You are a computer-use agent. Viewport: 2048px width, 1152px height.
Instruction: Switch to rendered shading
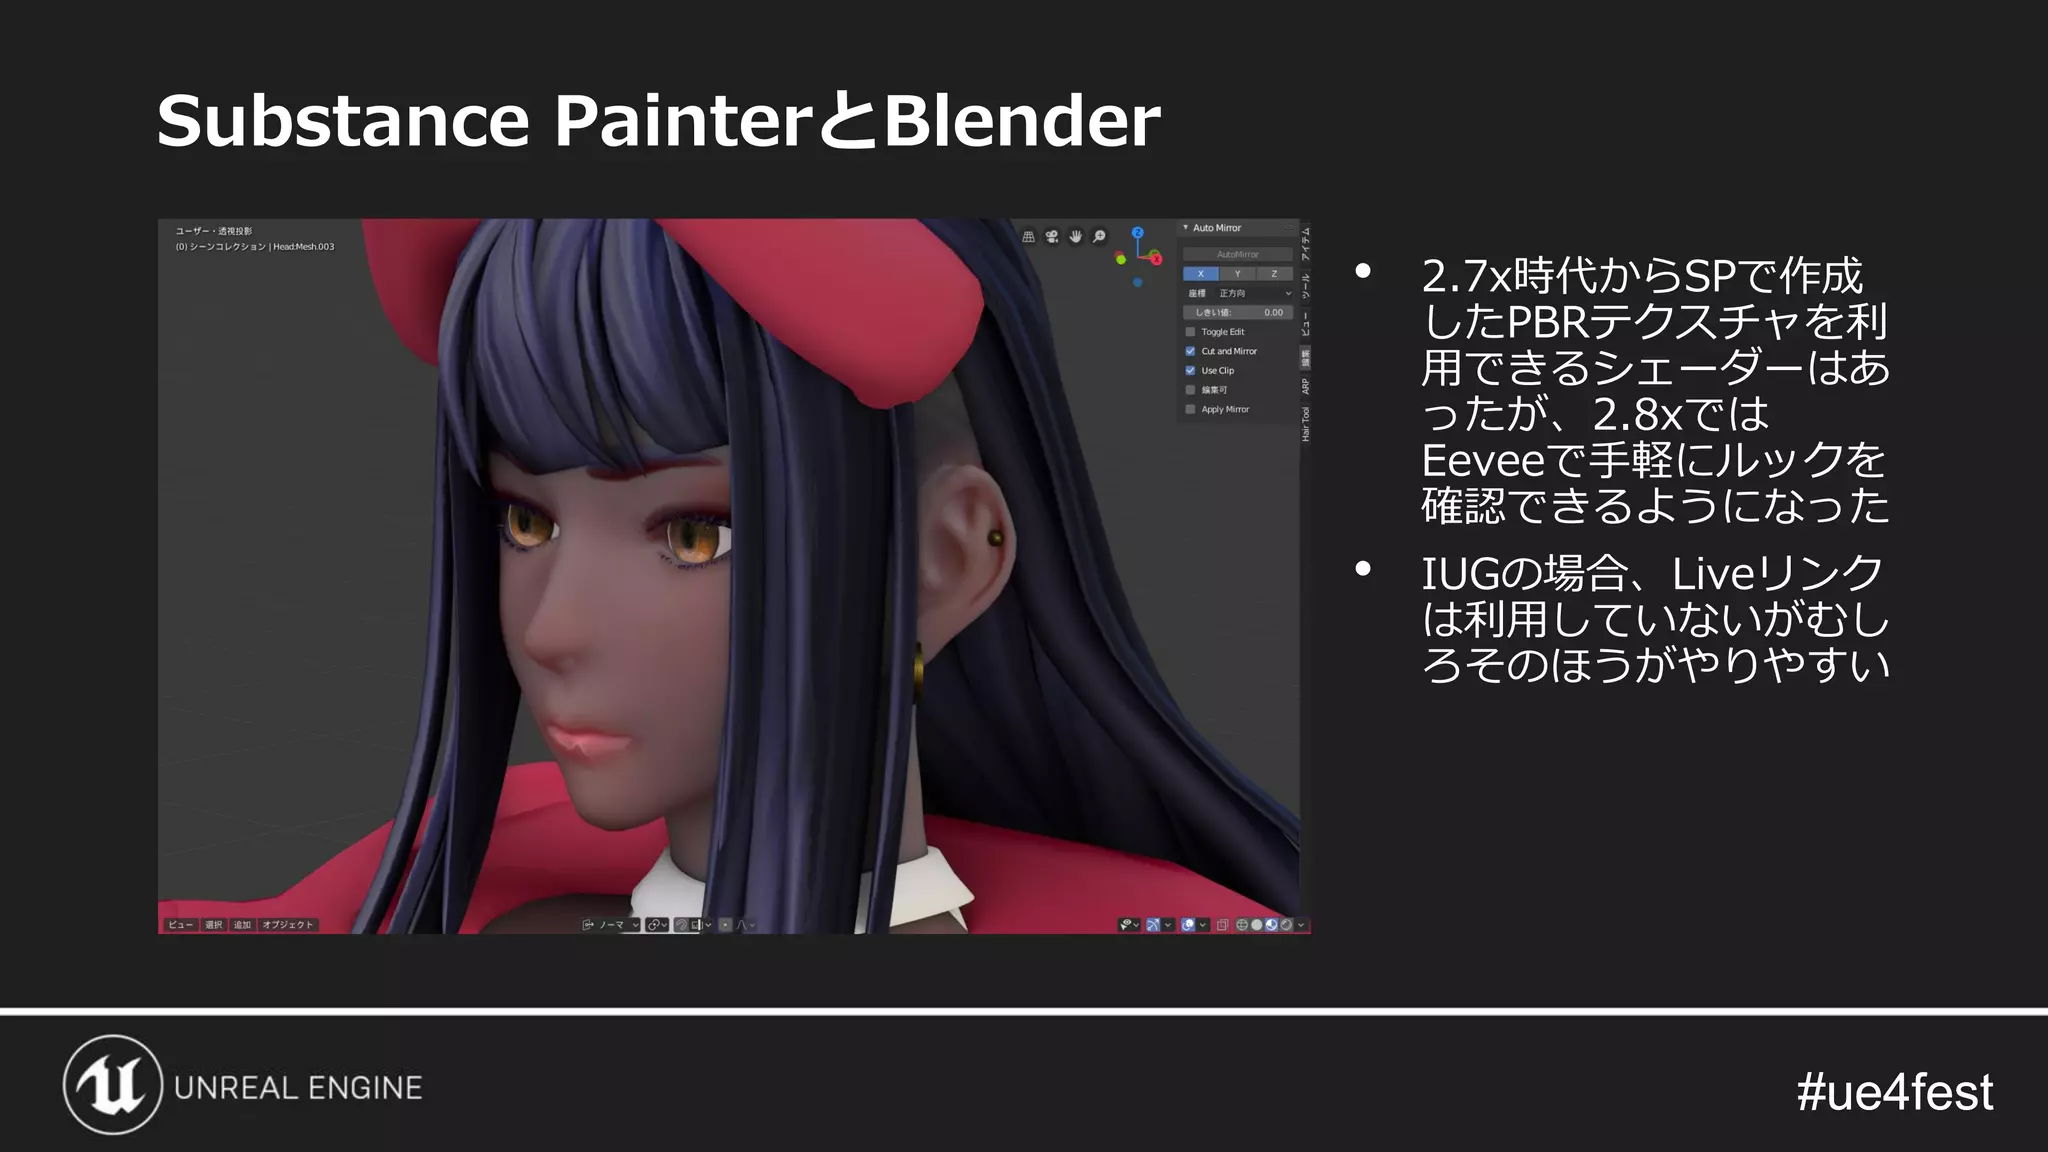point(1286,925)
